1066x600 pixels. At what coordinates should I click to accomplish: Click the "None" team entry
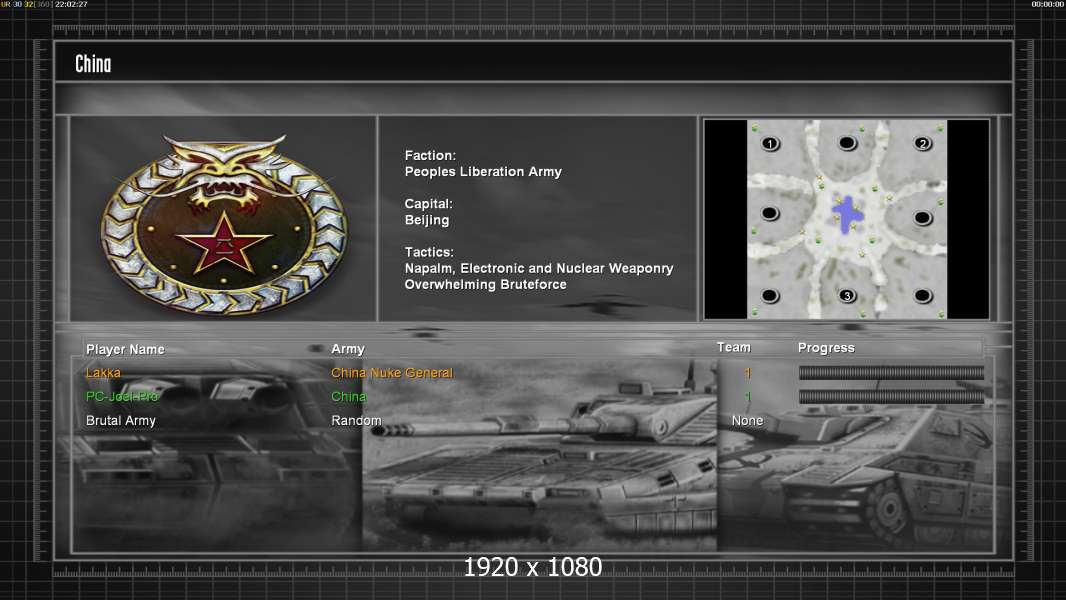tap(747, 421)
